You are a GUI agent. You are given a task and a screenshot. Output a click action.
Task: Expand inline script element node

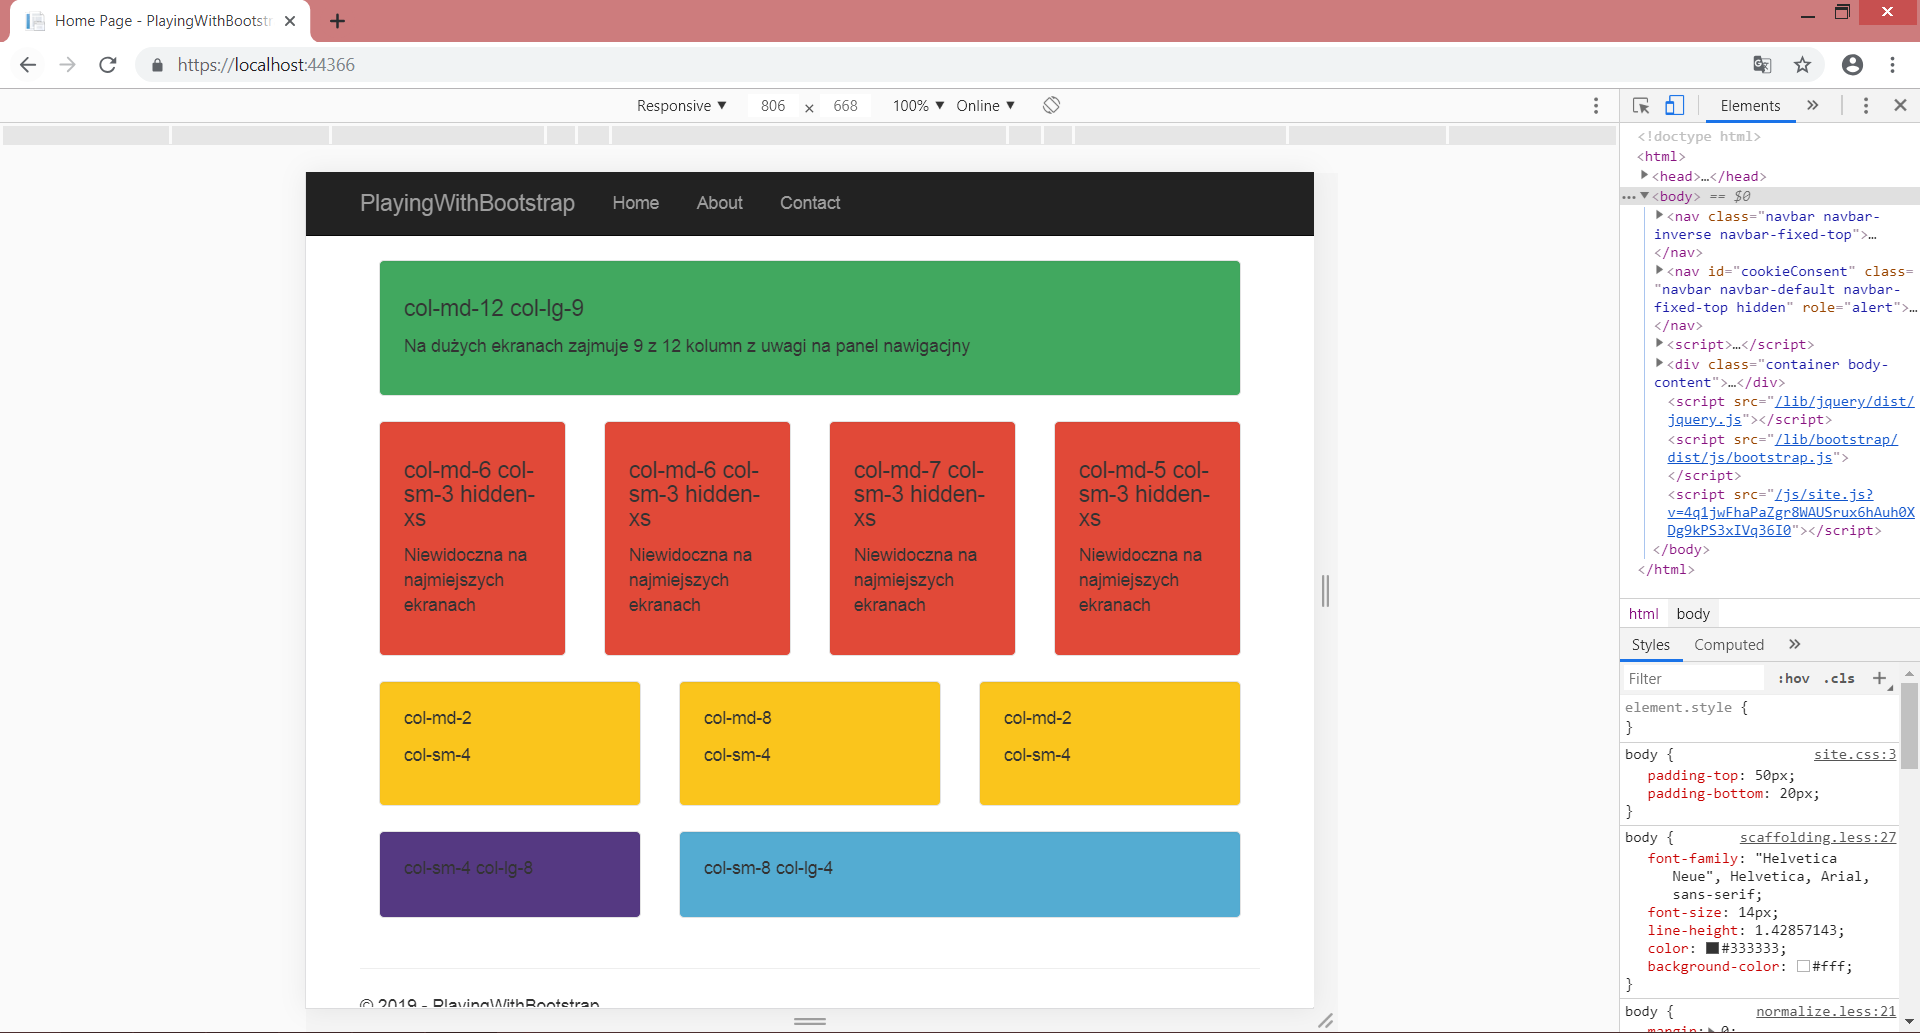pyautogui.click(x=1659, y=344)
